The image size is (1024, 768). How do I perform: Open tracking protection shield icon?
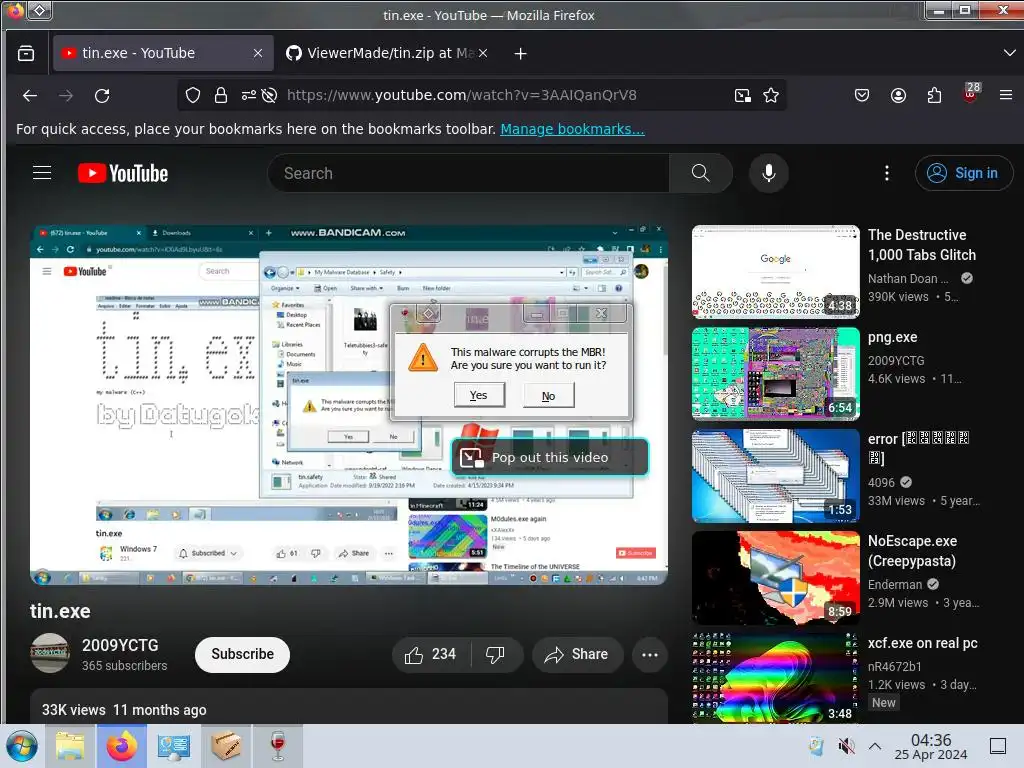tap(193, 95)
